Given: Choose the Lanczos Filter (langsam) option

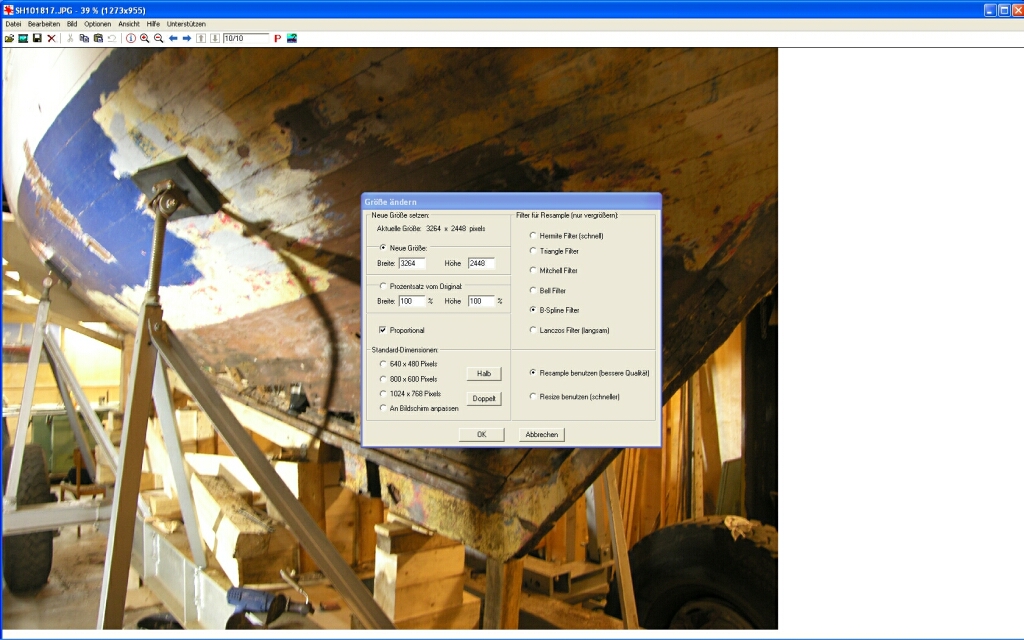Looking at the screenshot, I should [533, 330].
